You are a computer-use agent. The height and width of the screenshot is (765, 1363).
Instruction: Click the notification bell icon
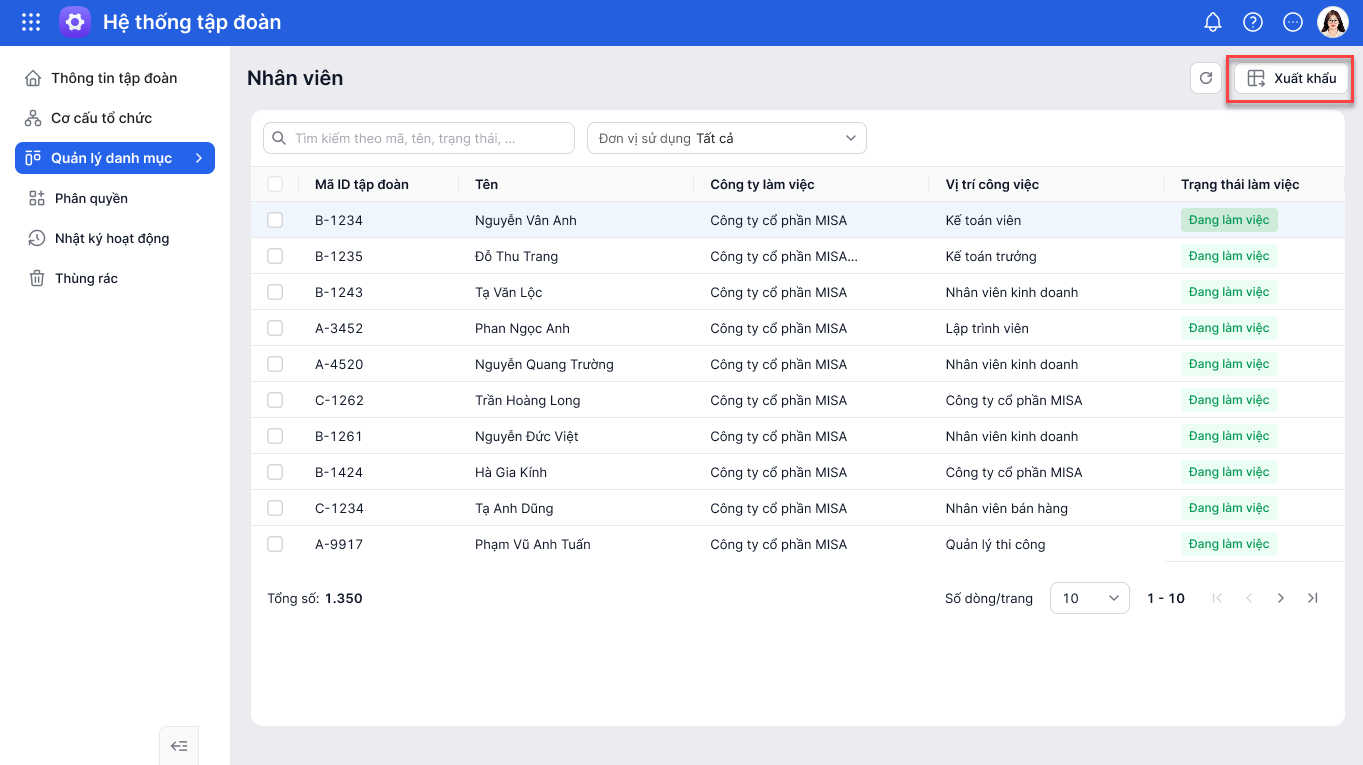tap(1213, 22)
